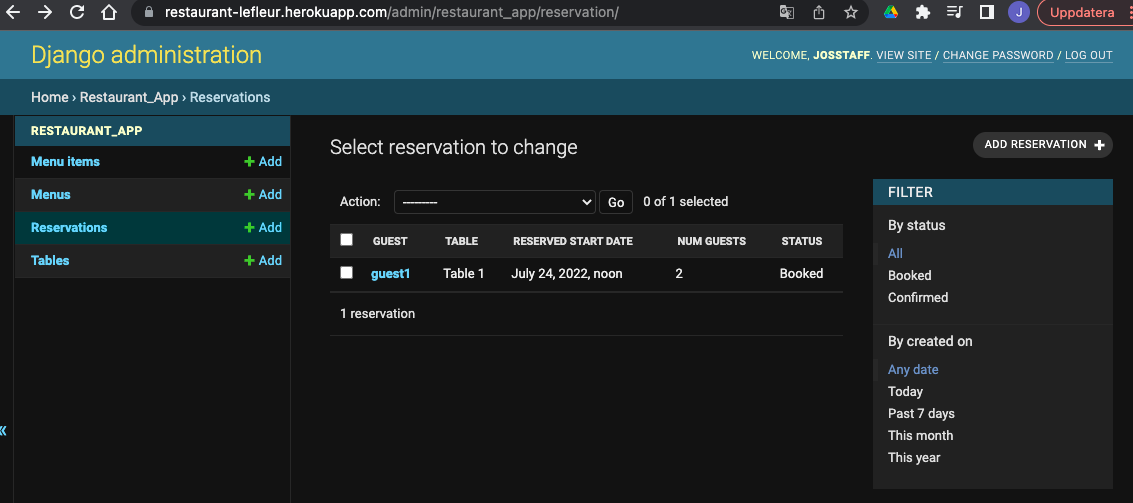Click the Booked status cell of guest1
Image resolution: width=1133 pixels, height=503 pixels.
coord(801,274)
